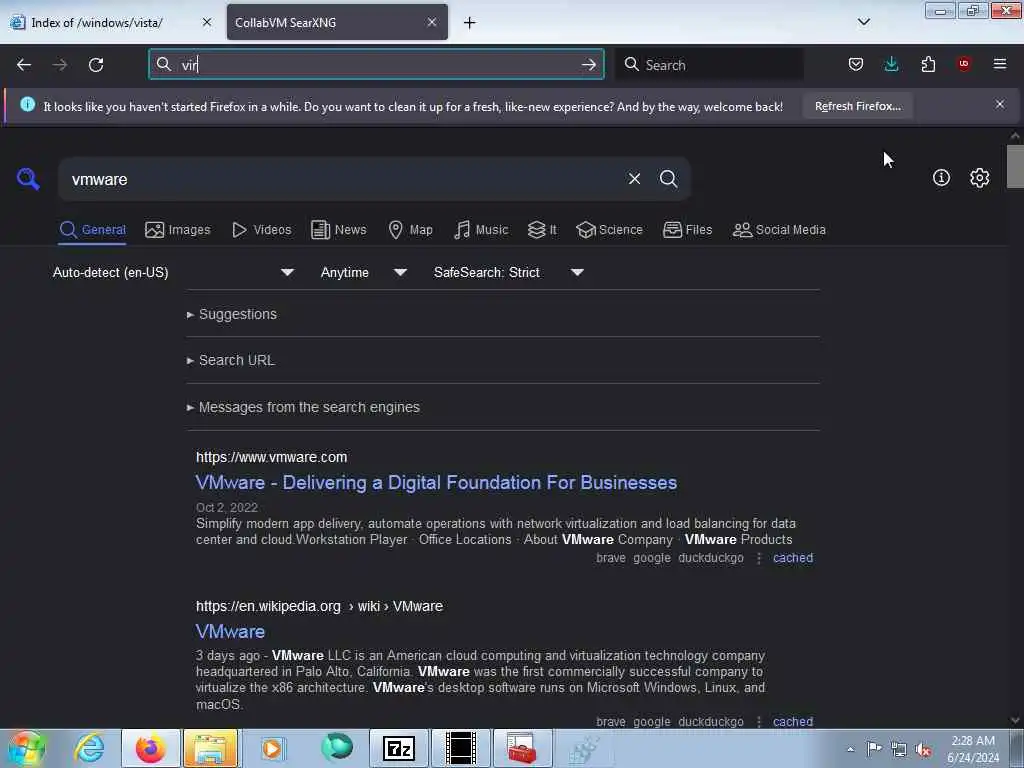Open the Auto-detect (en-US) language dropdown
This screenshot has height=768, width=1024.
174,272
